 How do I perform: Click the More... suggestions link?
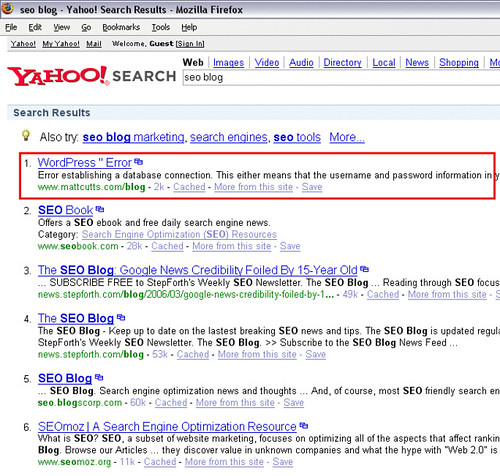[x=347, y=137]
